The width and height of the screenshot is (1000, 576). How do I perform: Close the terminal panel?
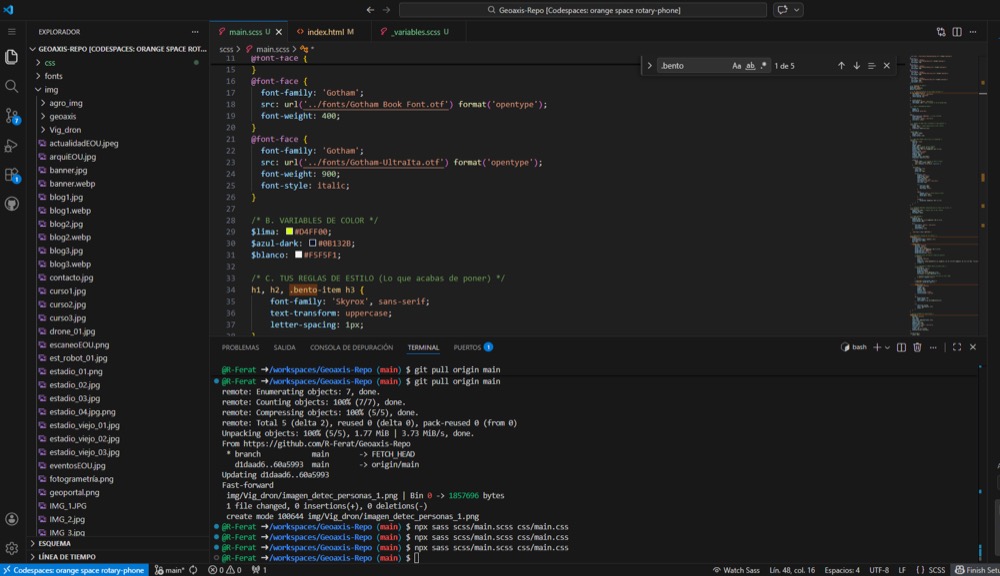click(973, 347)
